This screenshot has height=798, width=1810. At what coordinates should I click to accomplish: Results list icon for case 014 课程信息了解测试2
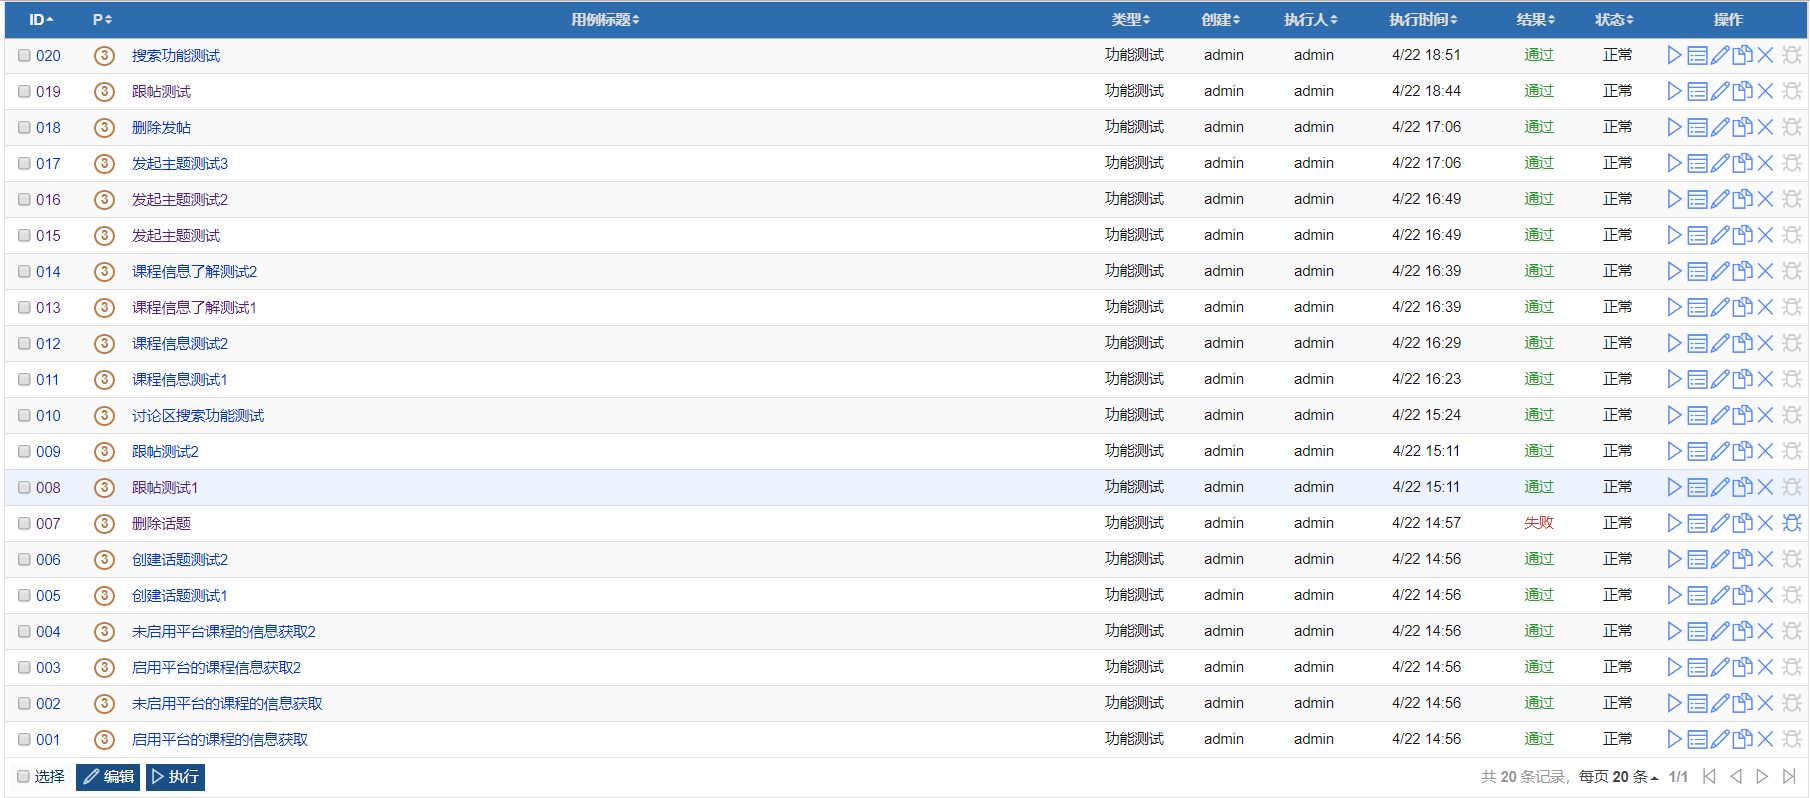coord(1697,272)
